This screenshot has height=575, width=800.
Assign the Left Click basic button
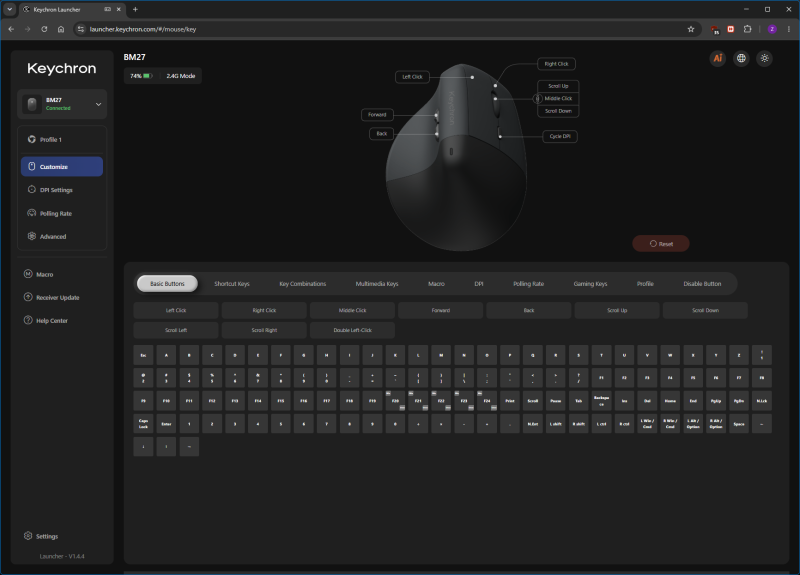click(x=176, y=310)
